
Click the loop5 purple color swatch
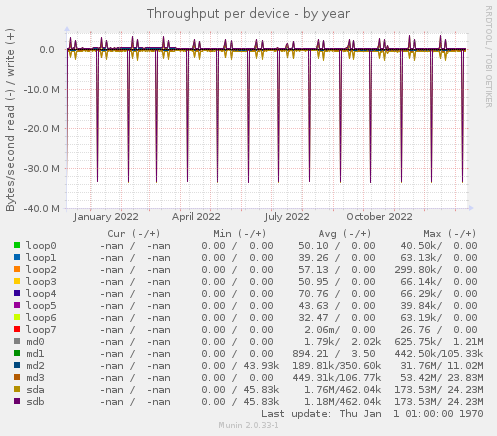point(17,305)
